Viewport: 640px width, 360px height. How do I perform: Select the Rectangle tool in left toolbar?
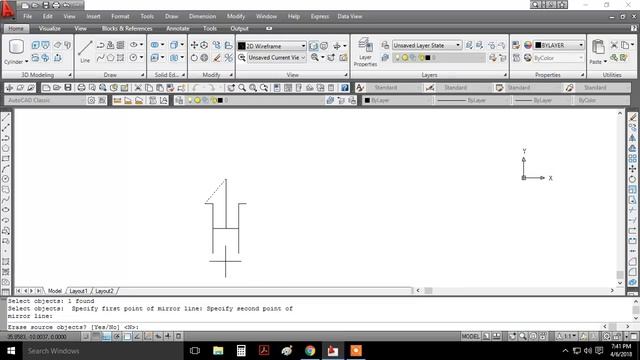[x=6, y=159]
